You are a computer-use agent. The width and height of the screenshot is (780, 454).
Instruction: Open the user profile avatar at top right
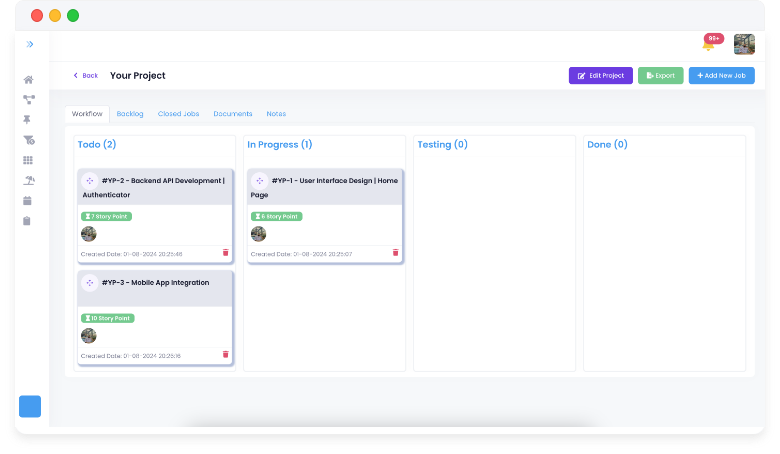click(x=744, y=44)
